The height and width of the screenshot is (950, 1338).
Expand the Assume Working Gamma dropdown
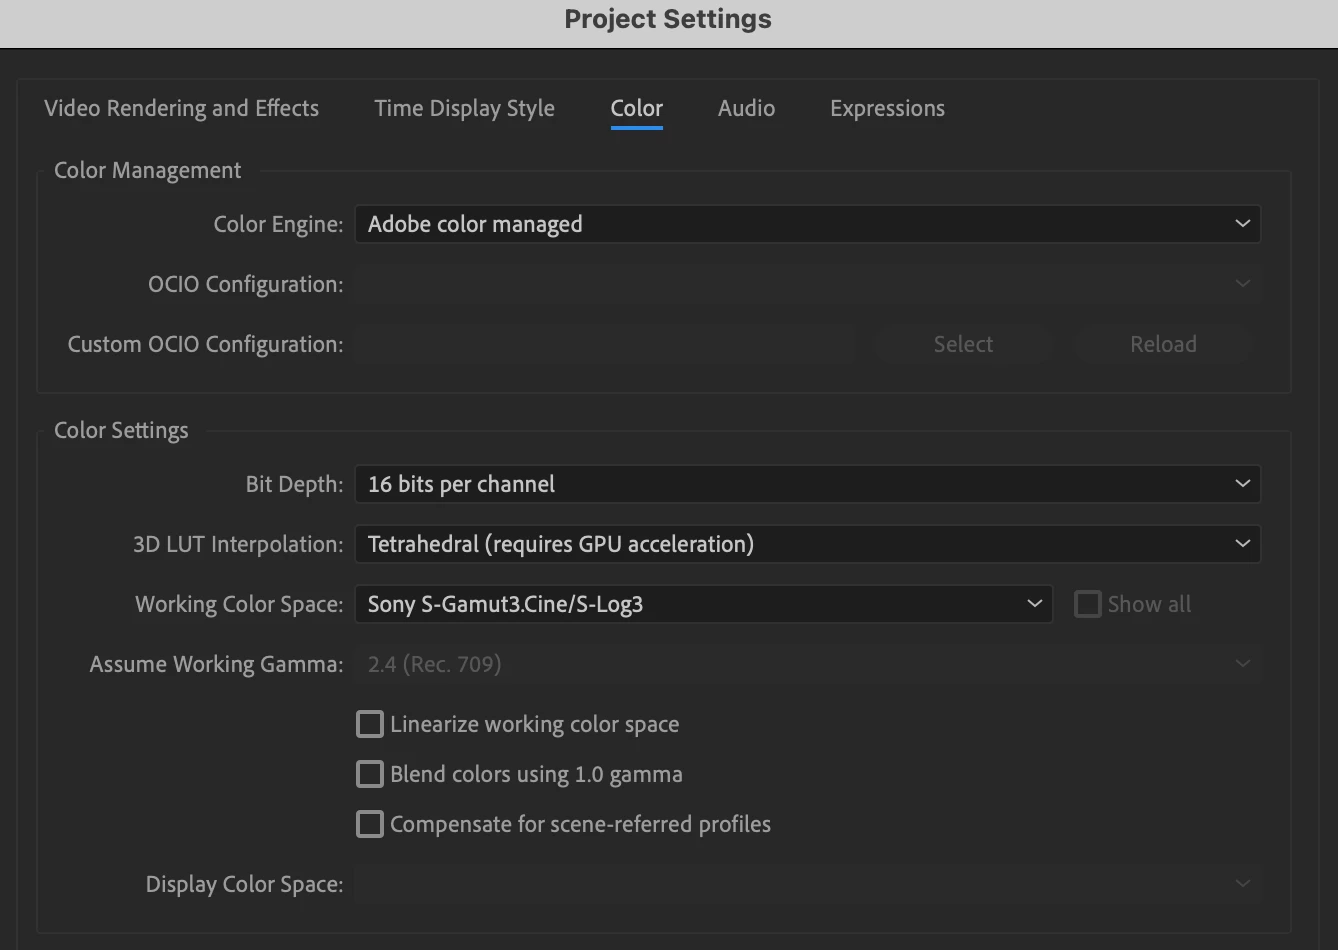(x=806, y=664)
